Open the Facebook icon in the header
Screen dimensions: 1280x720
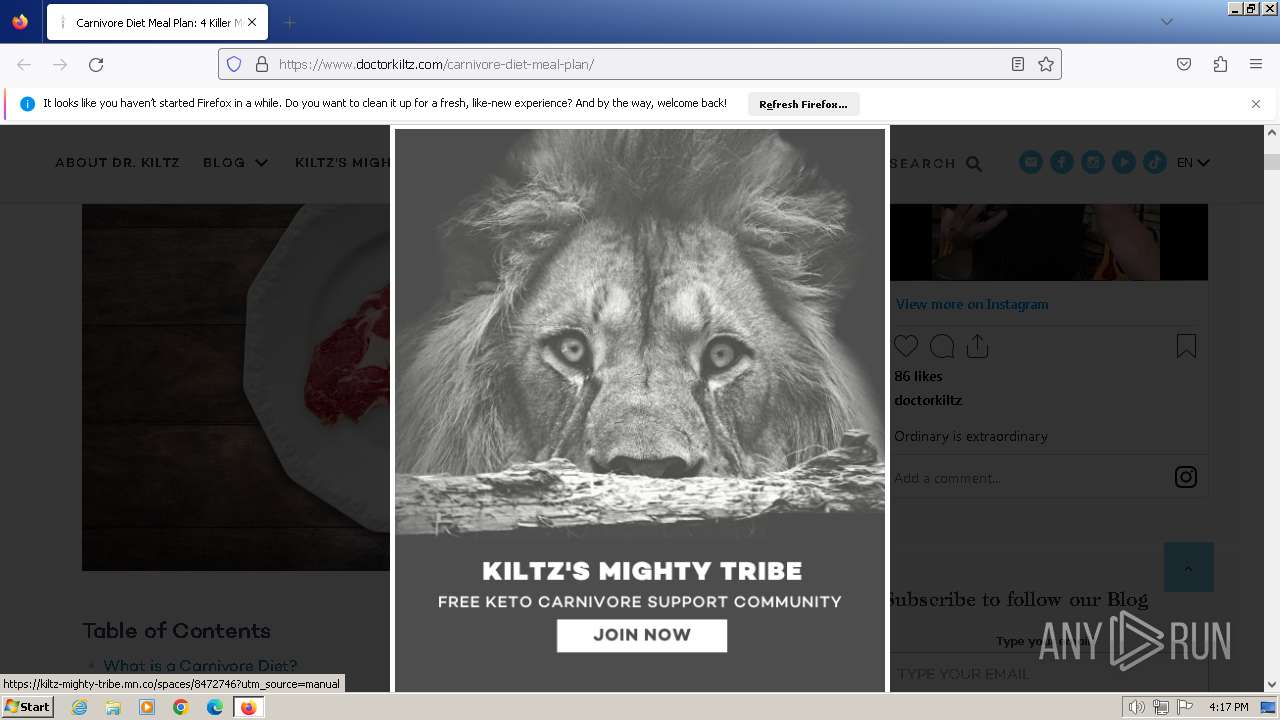pyautogui.click(x=1062, y=162)
